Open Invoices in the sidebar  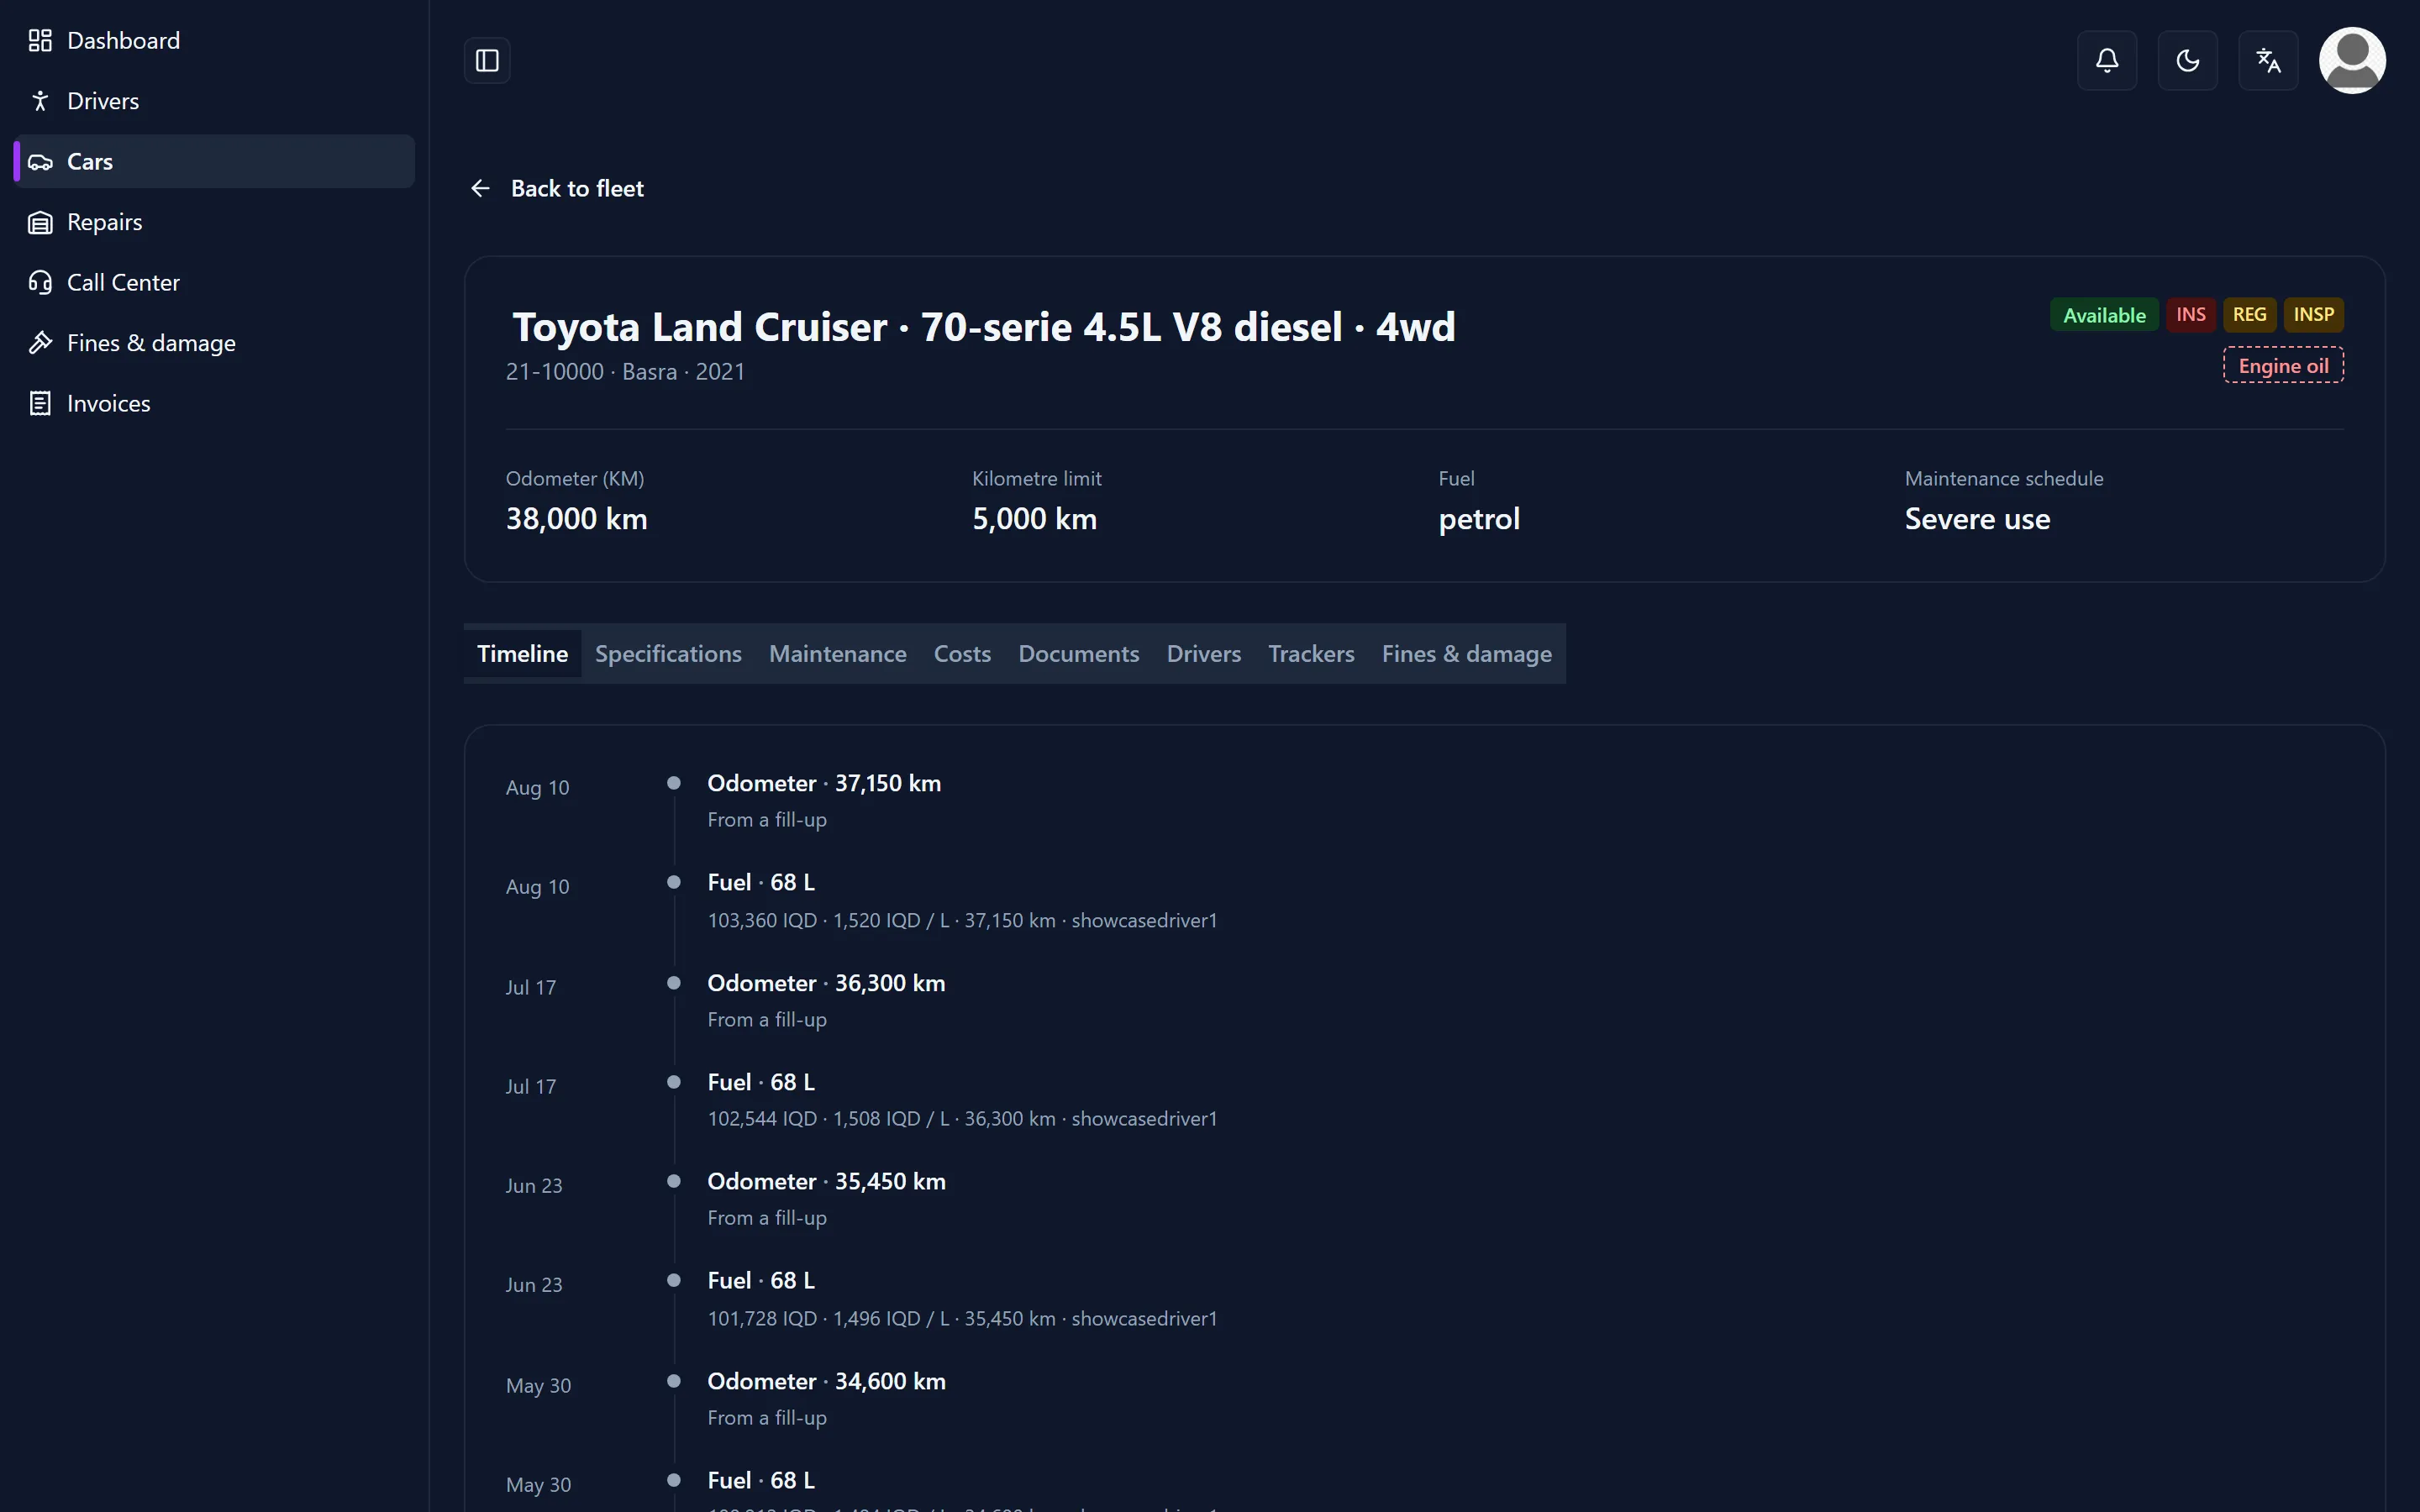[214, 403]
